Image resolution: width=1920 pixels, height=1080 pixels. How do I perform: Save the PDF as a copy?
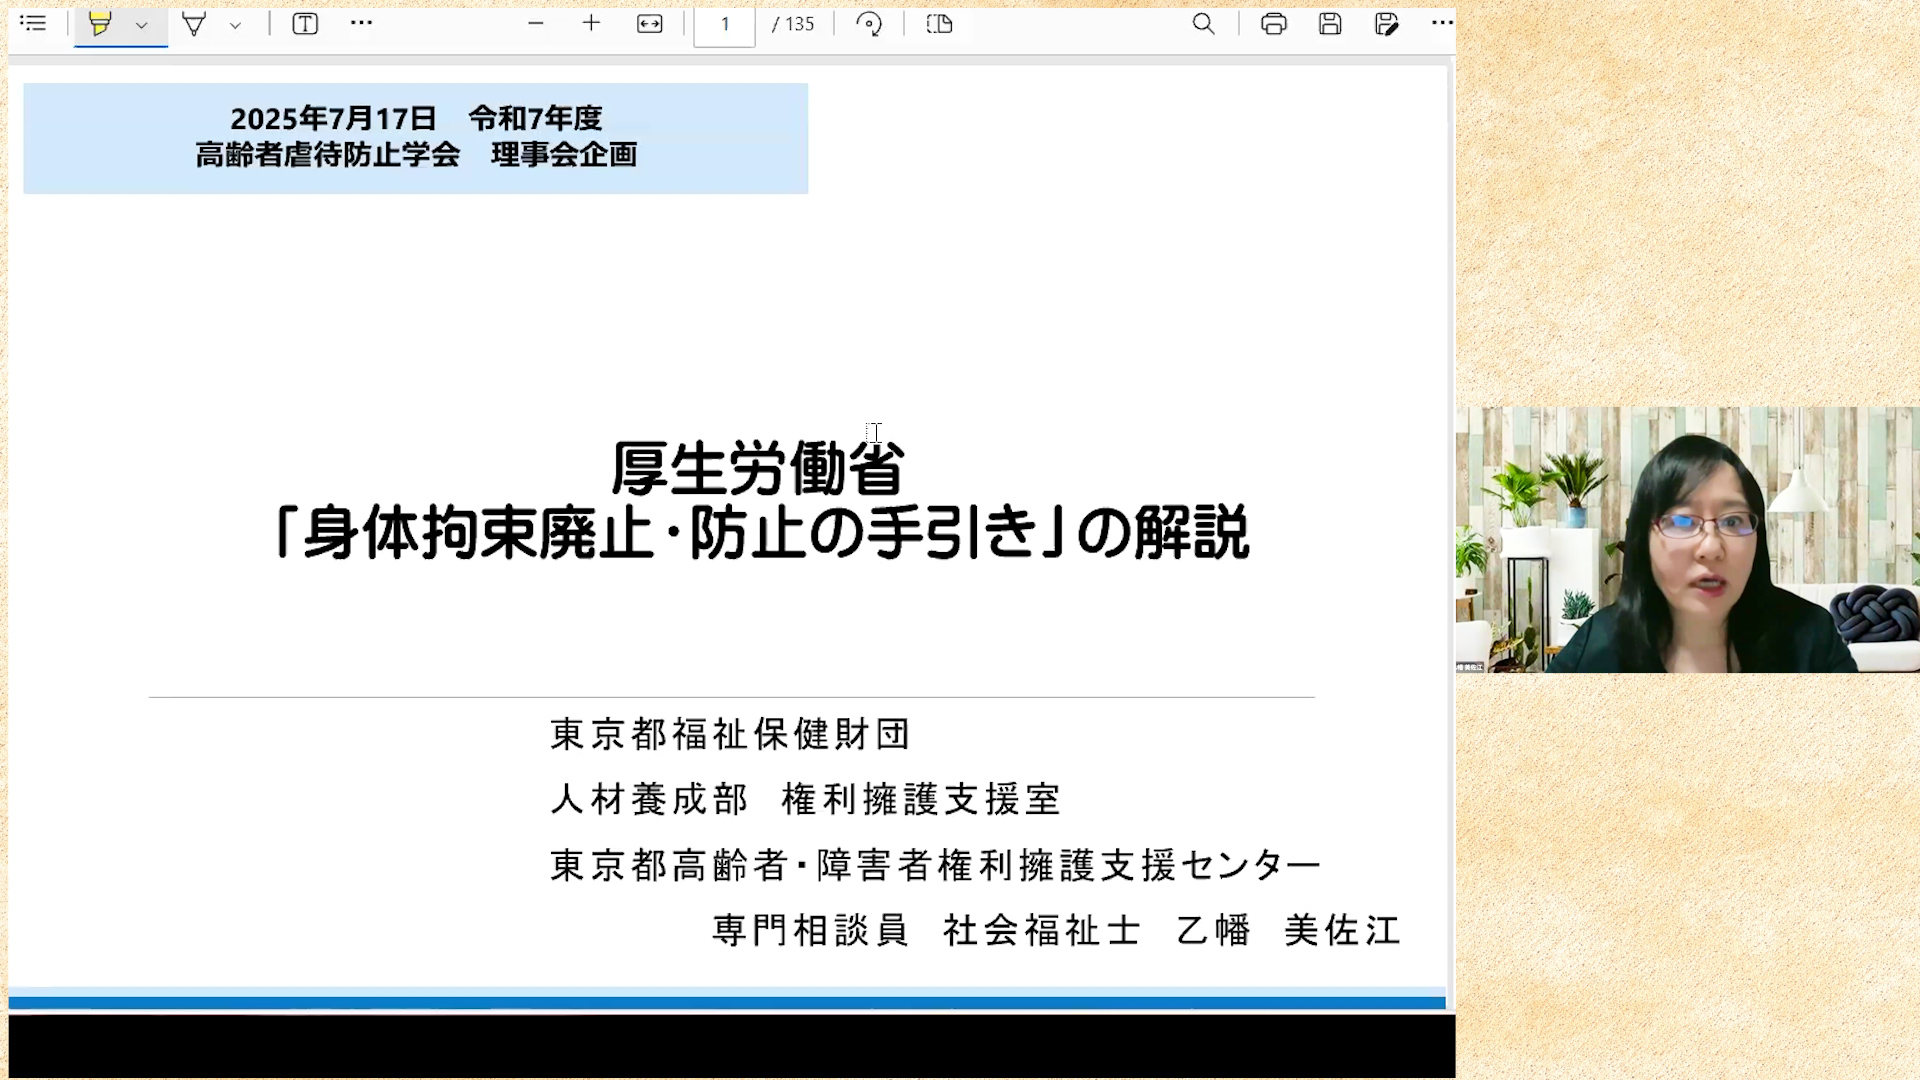coord(1386,24)
